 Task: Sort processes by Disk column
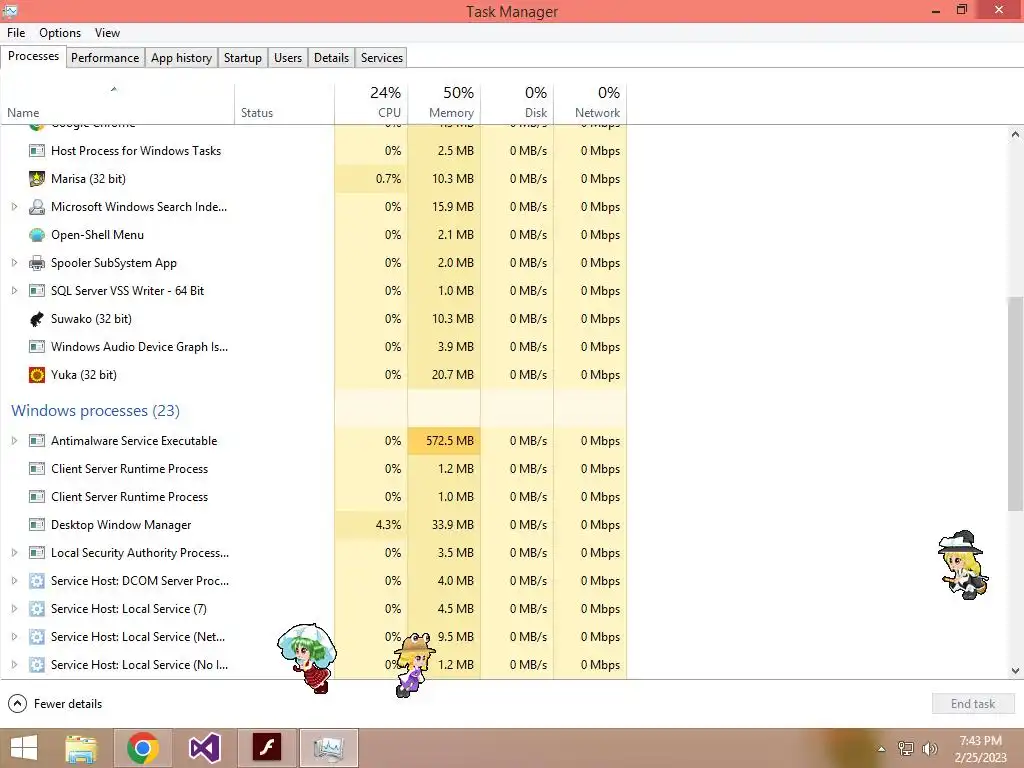click(517, 103)
